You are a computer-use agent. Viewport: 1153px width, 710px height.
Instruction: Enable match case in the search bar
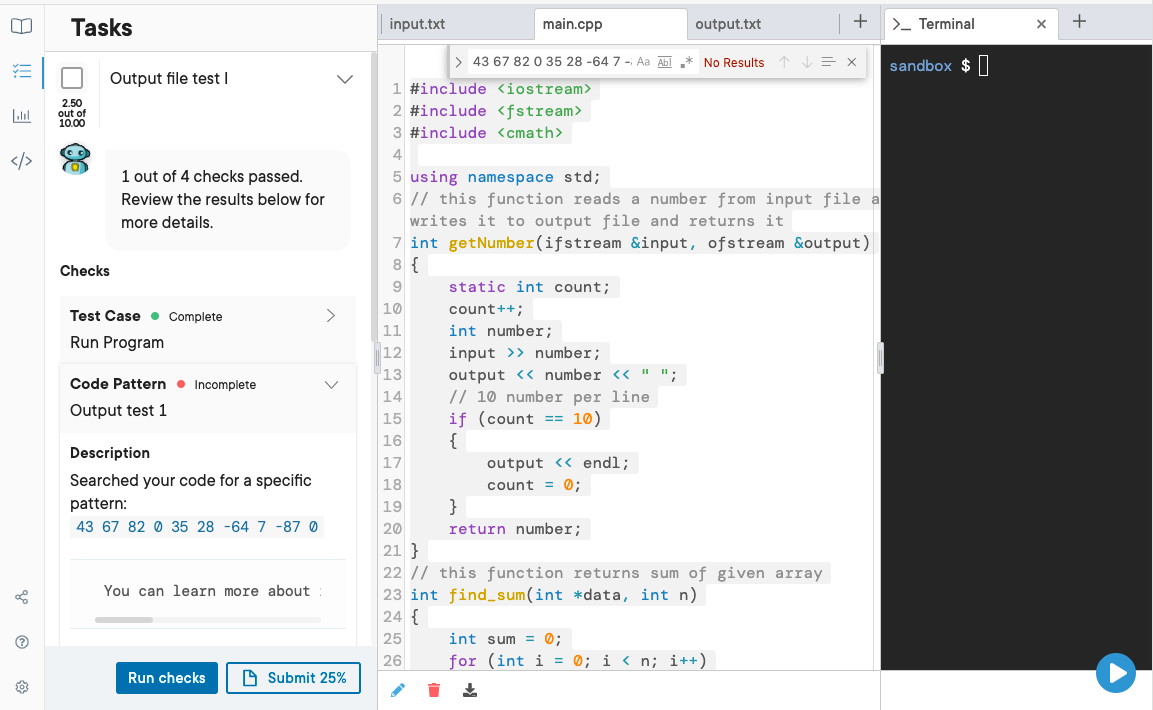(x=643, y=62)
